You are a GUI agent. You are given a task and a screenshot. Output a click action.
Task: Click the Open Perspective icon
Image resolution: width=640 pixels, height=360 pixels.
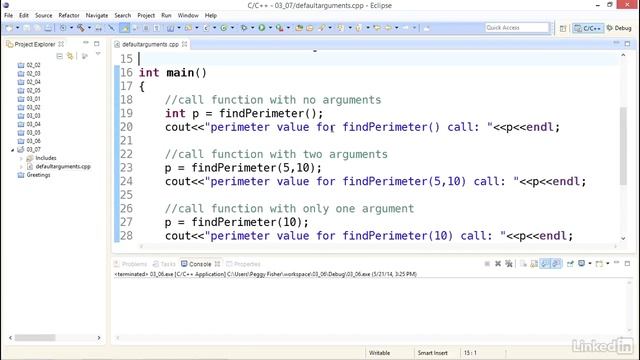pos(563,28)
